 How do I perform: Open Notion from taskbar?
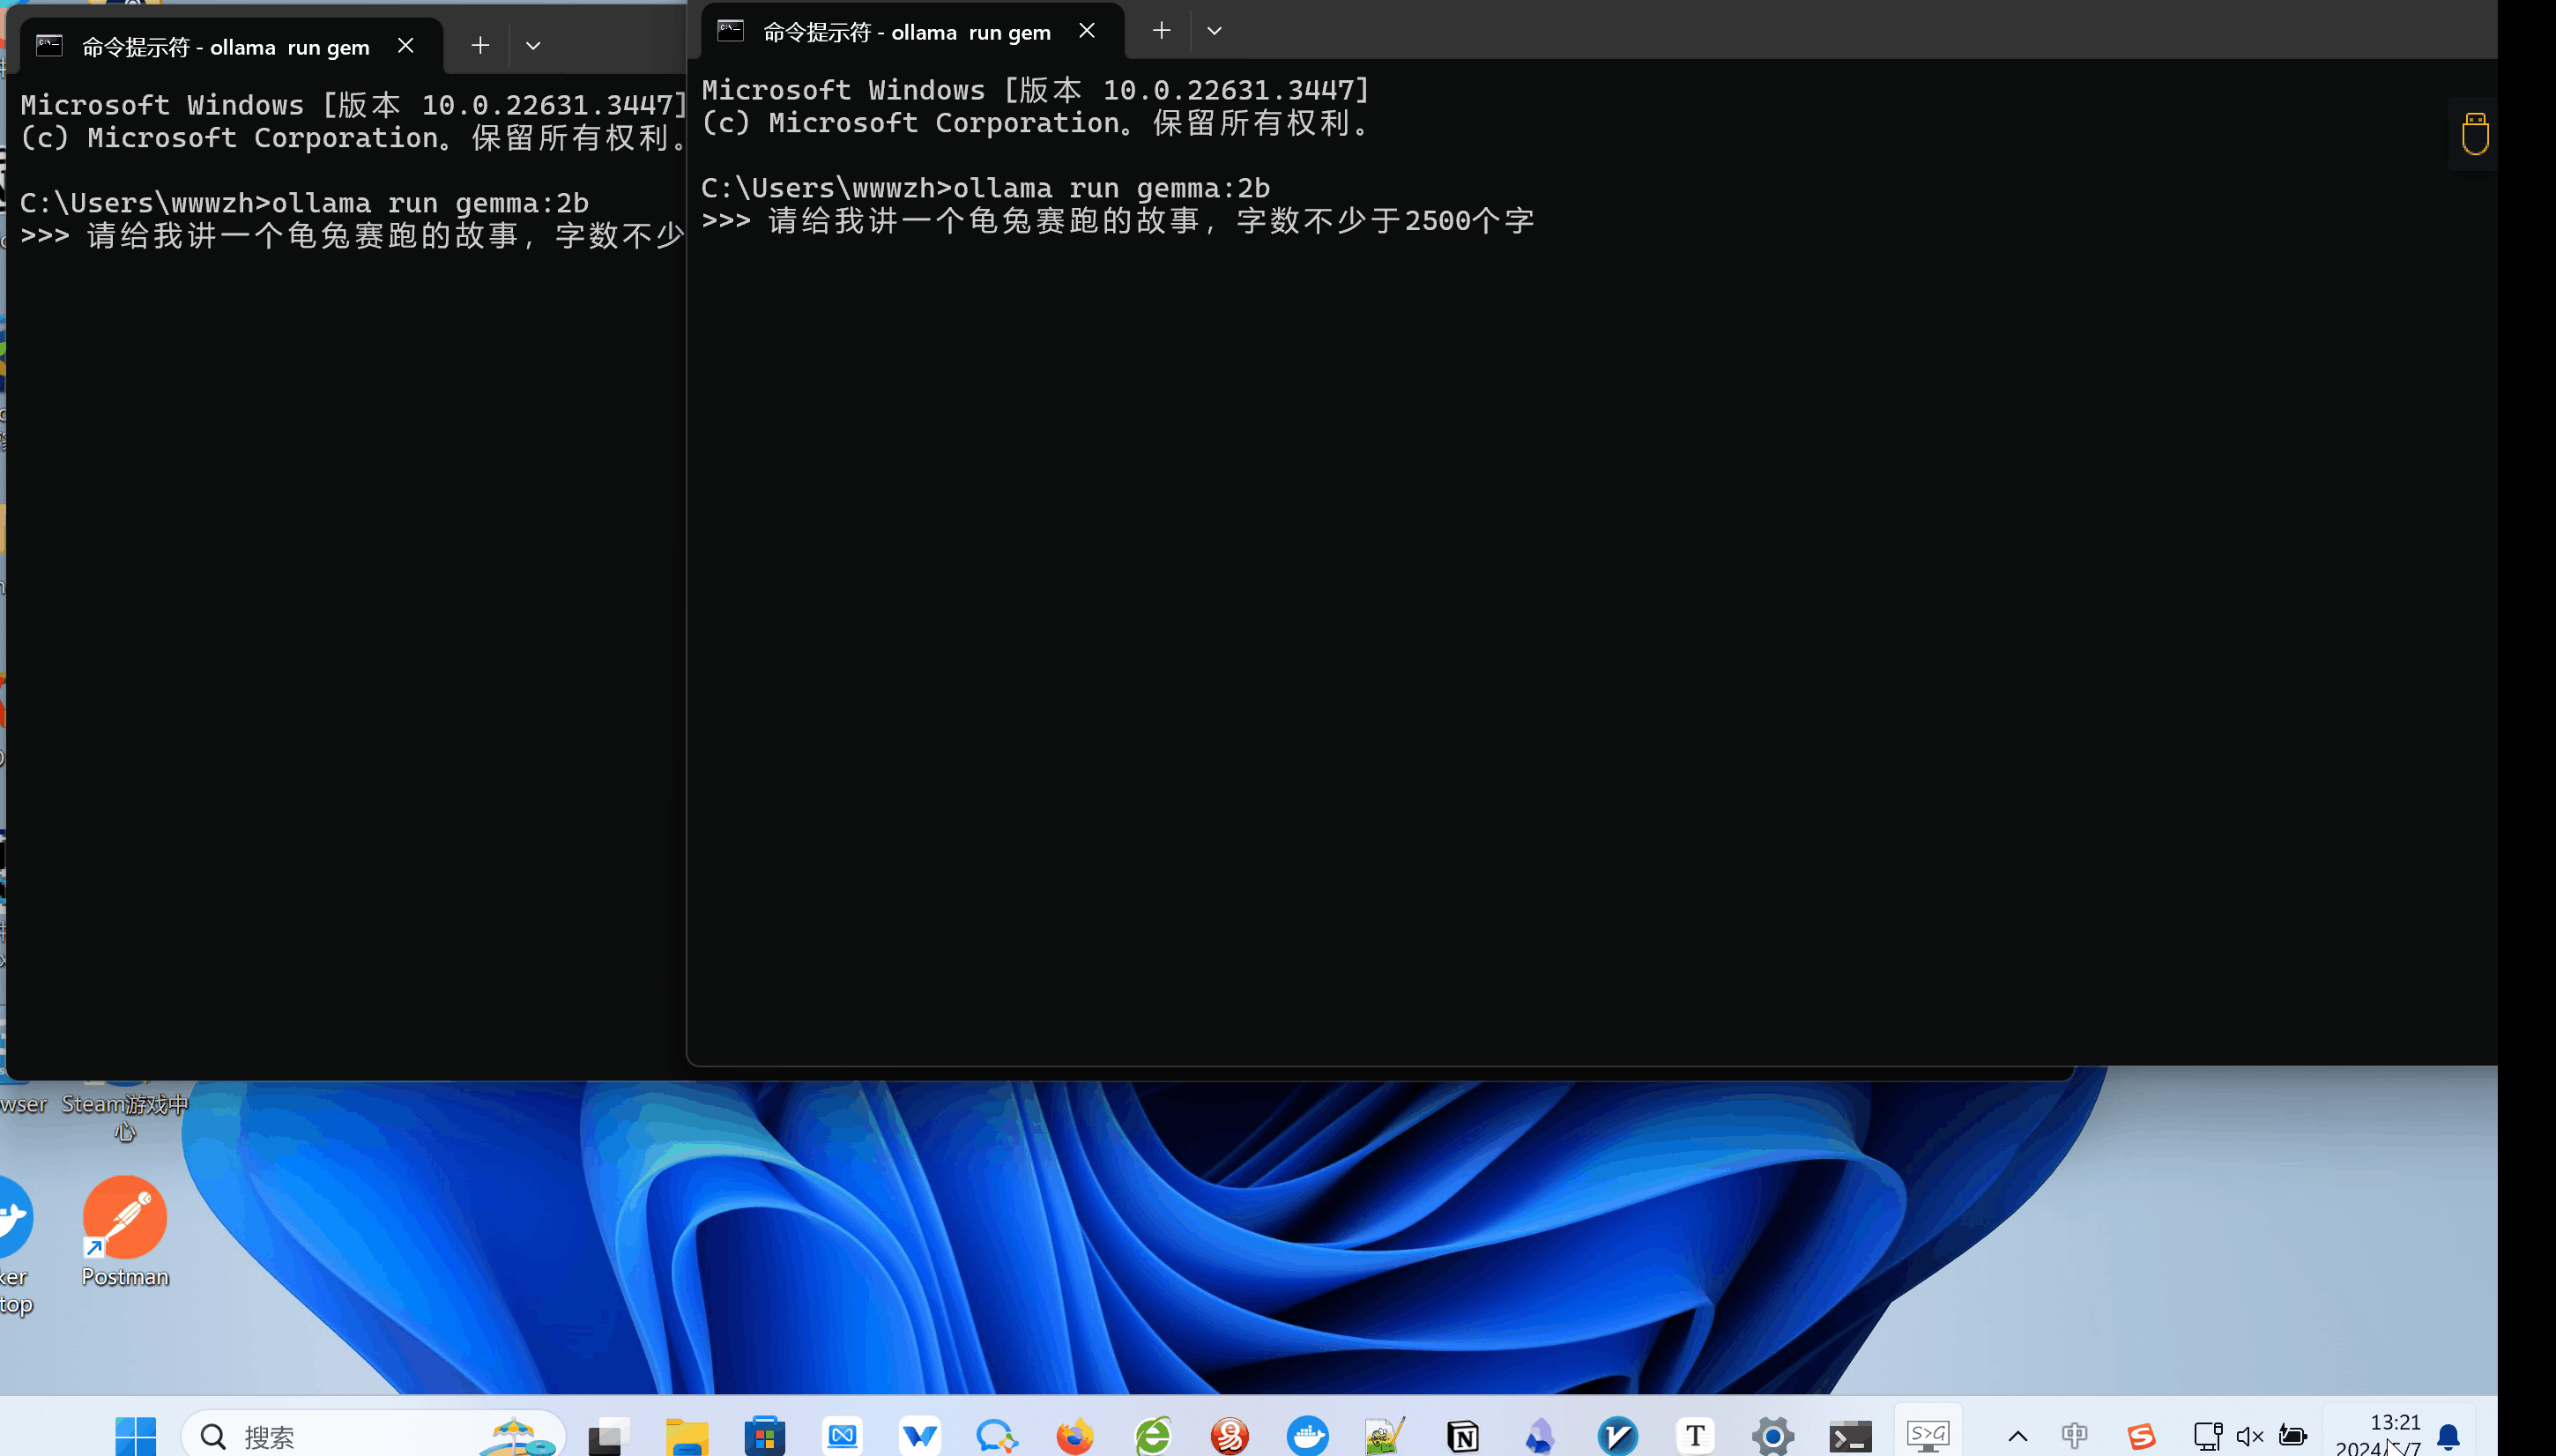1462,1436
